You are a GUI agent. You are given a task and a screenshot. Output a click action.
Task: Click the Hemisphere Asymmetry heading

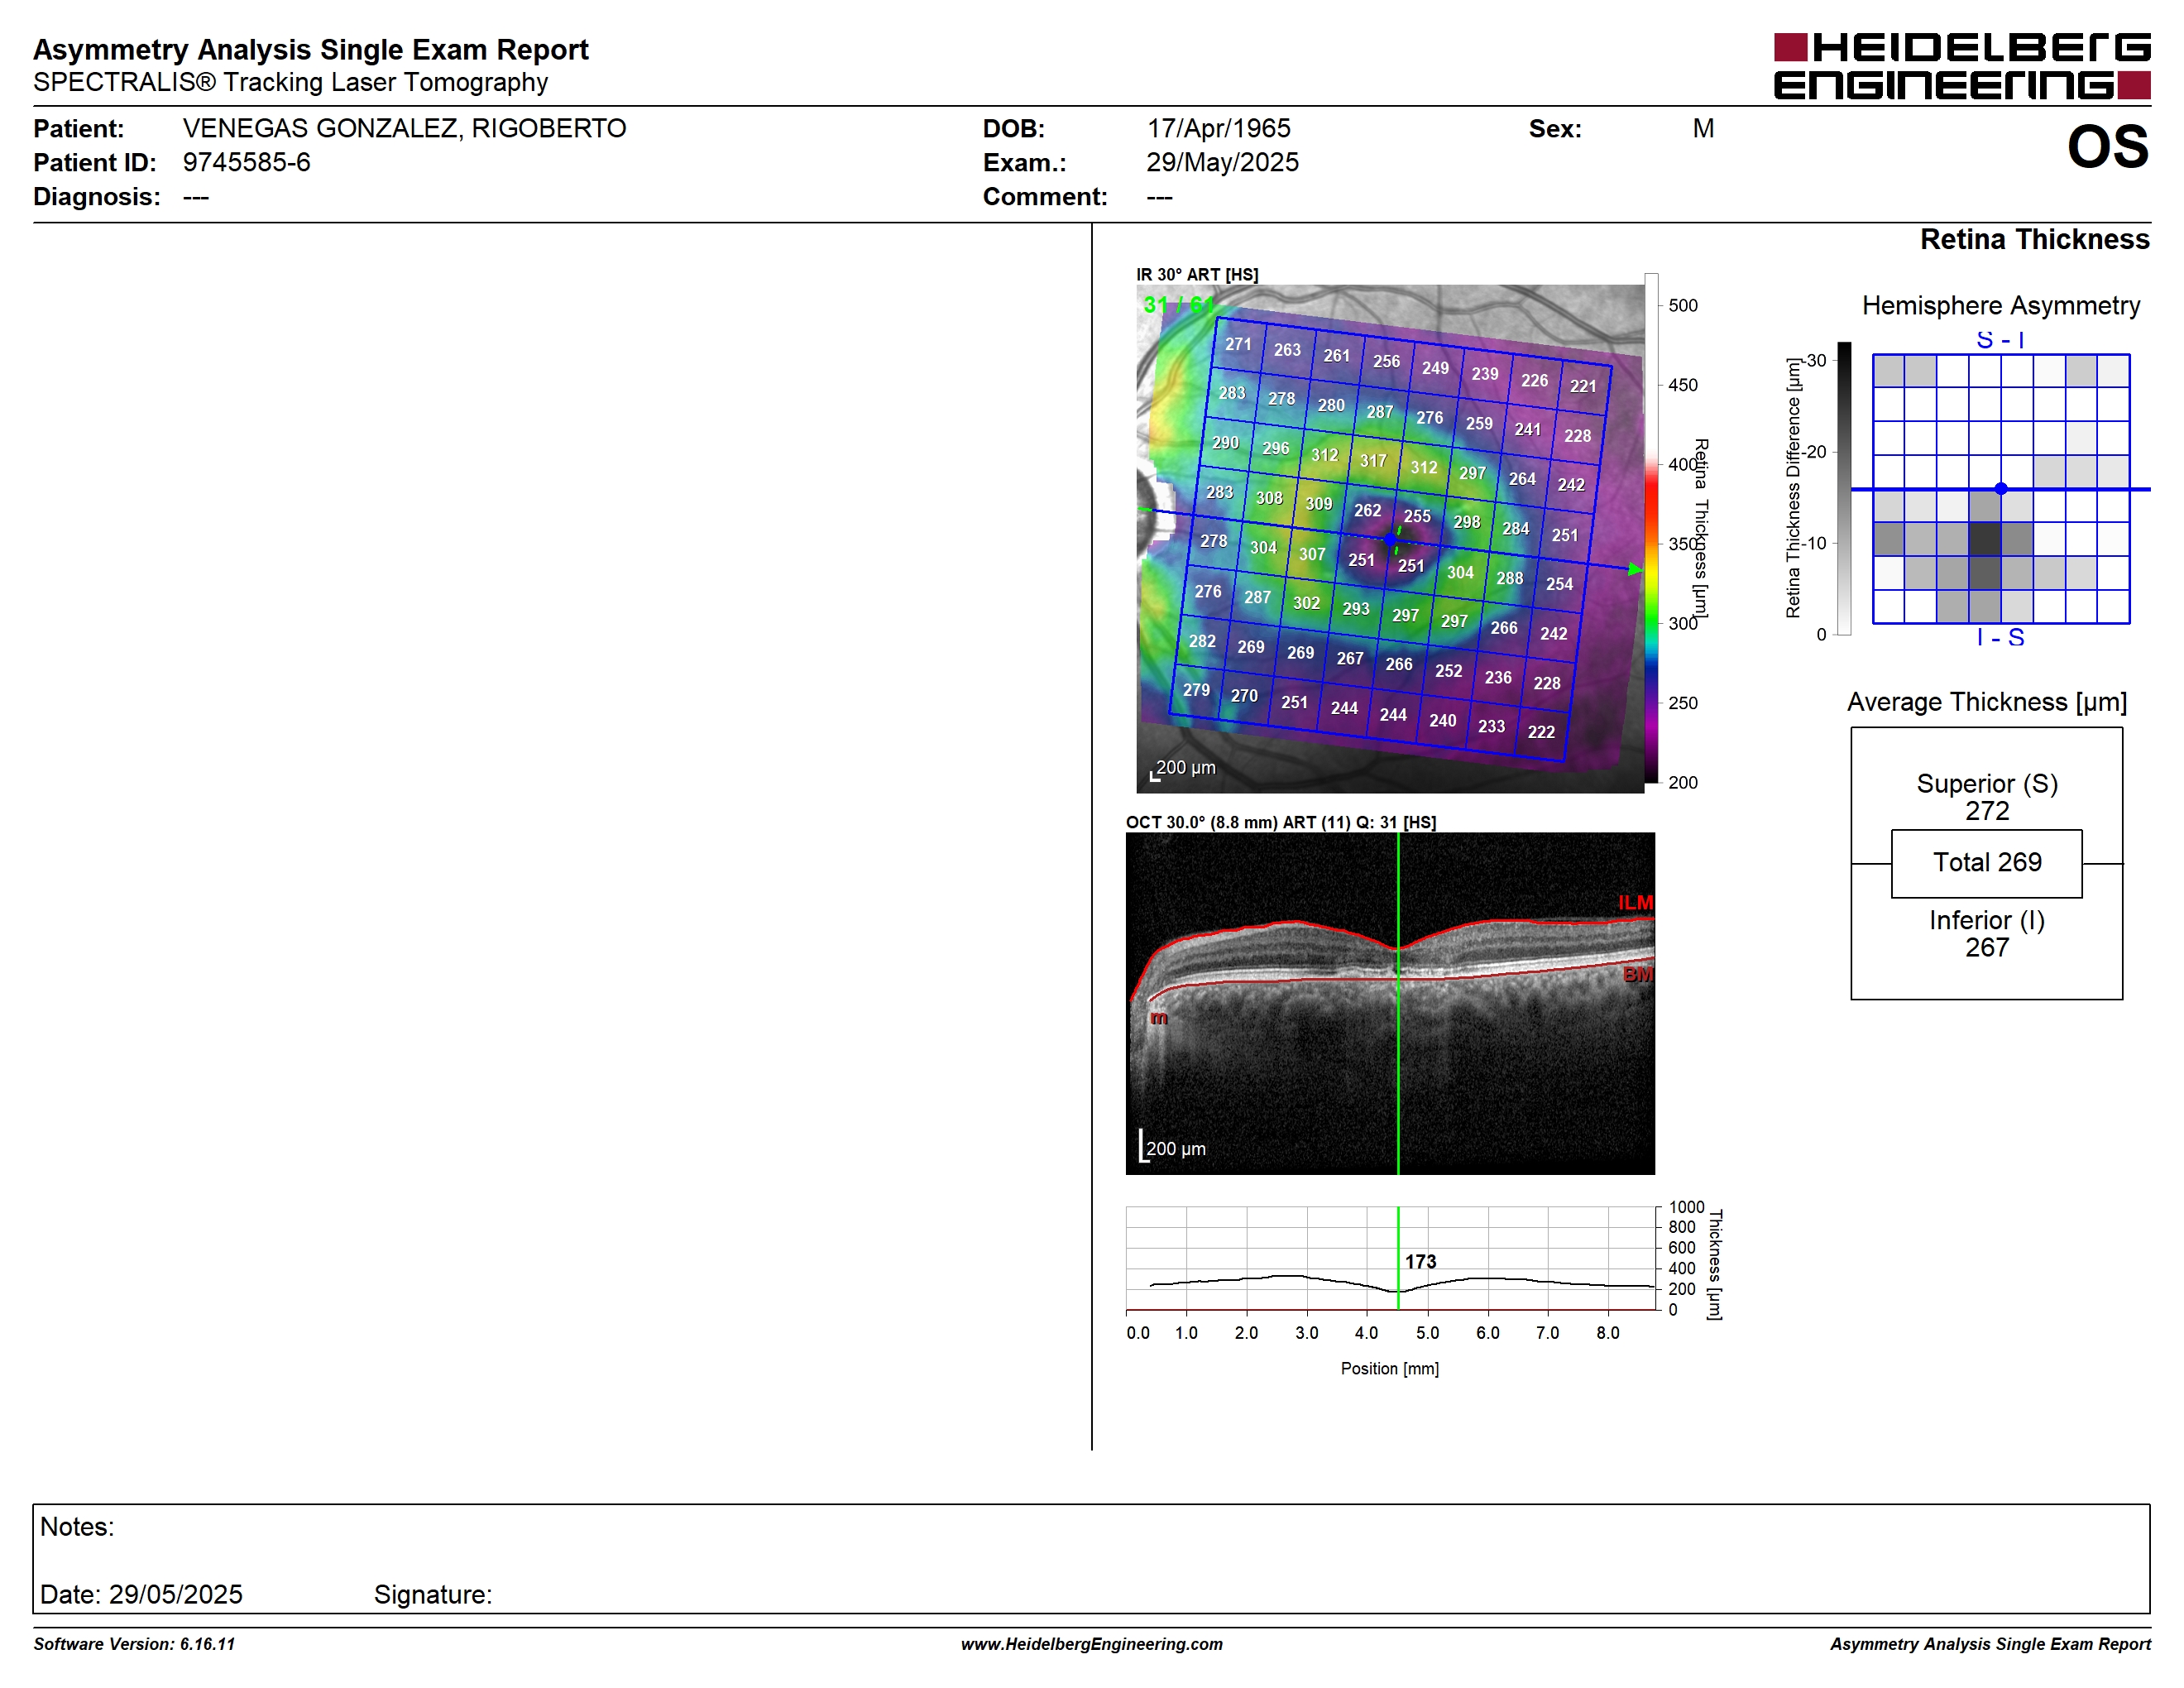coord(2000,305)
